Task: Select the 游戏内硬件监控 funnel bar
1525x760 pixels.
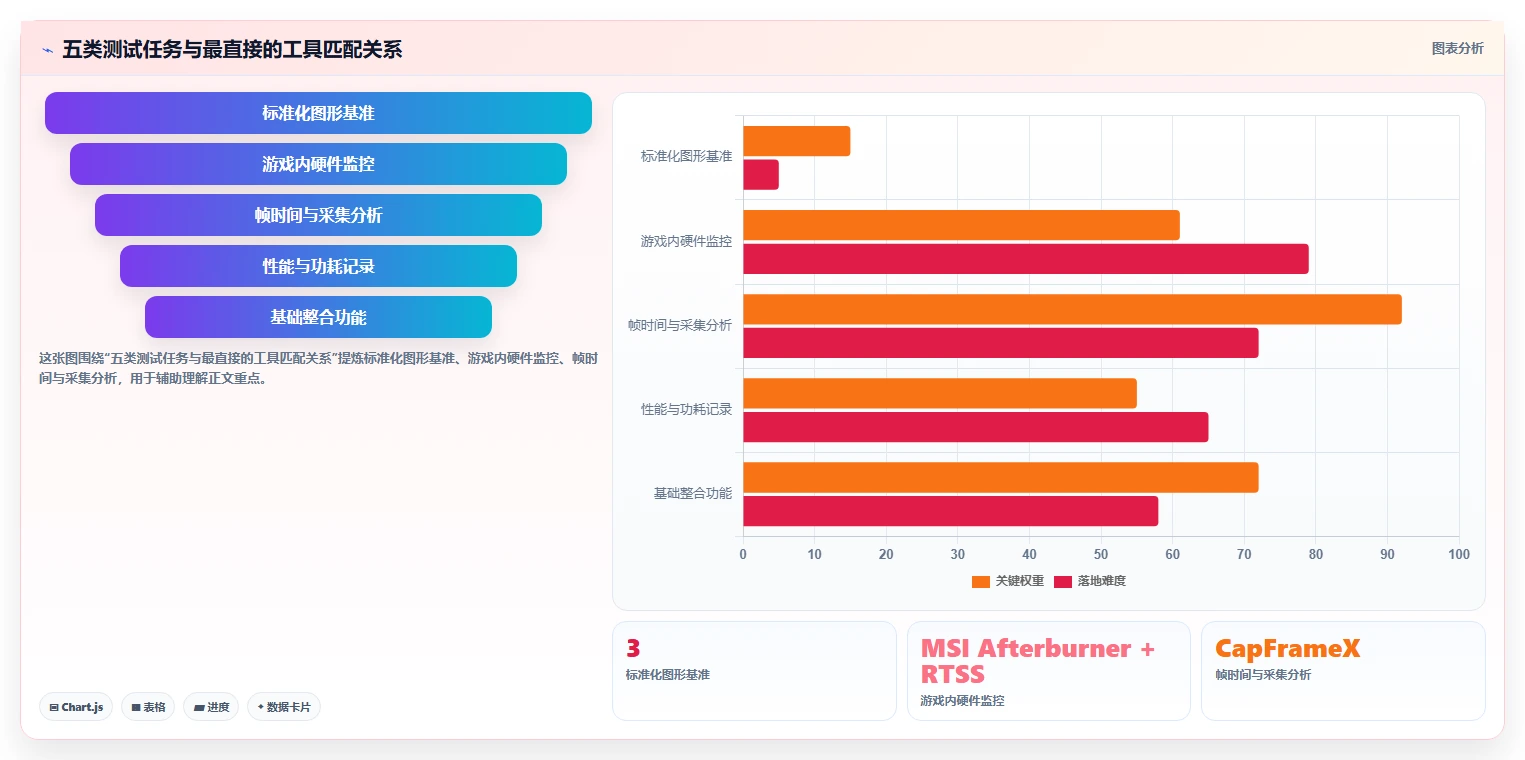Action: tap(318, 164)
